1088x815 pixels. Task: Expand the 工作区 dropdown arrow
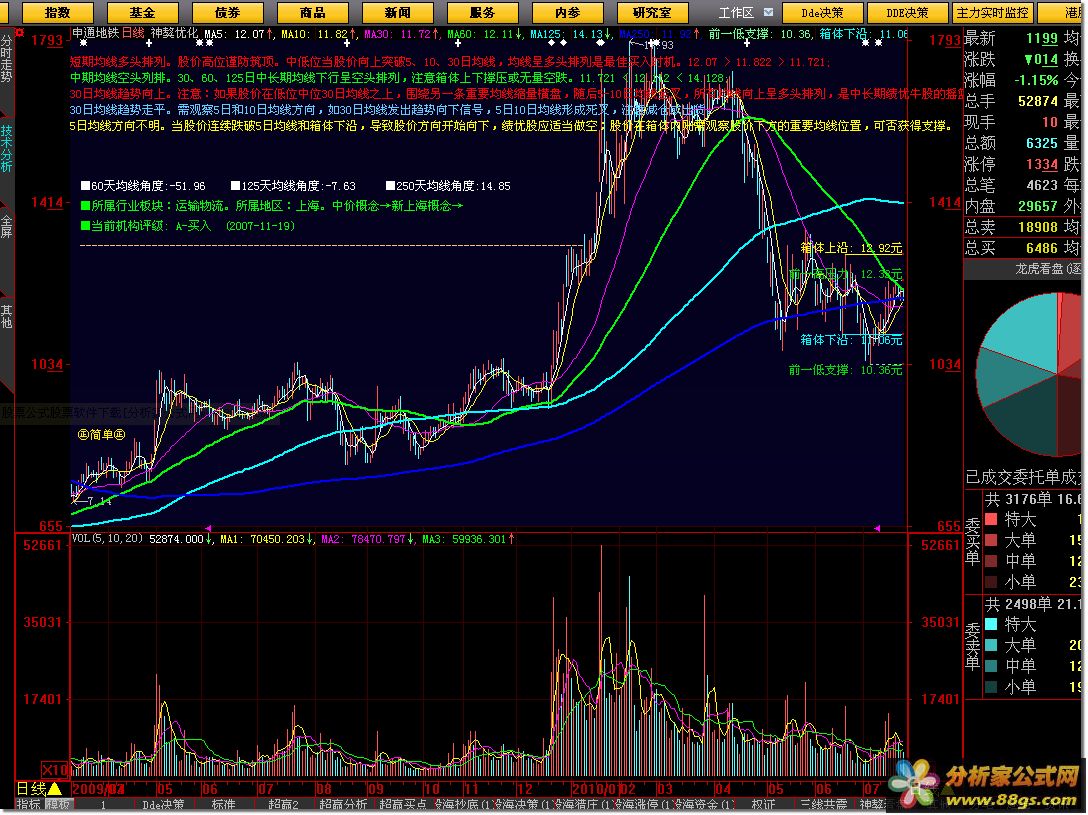(768, 12)
